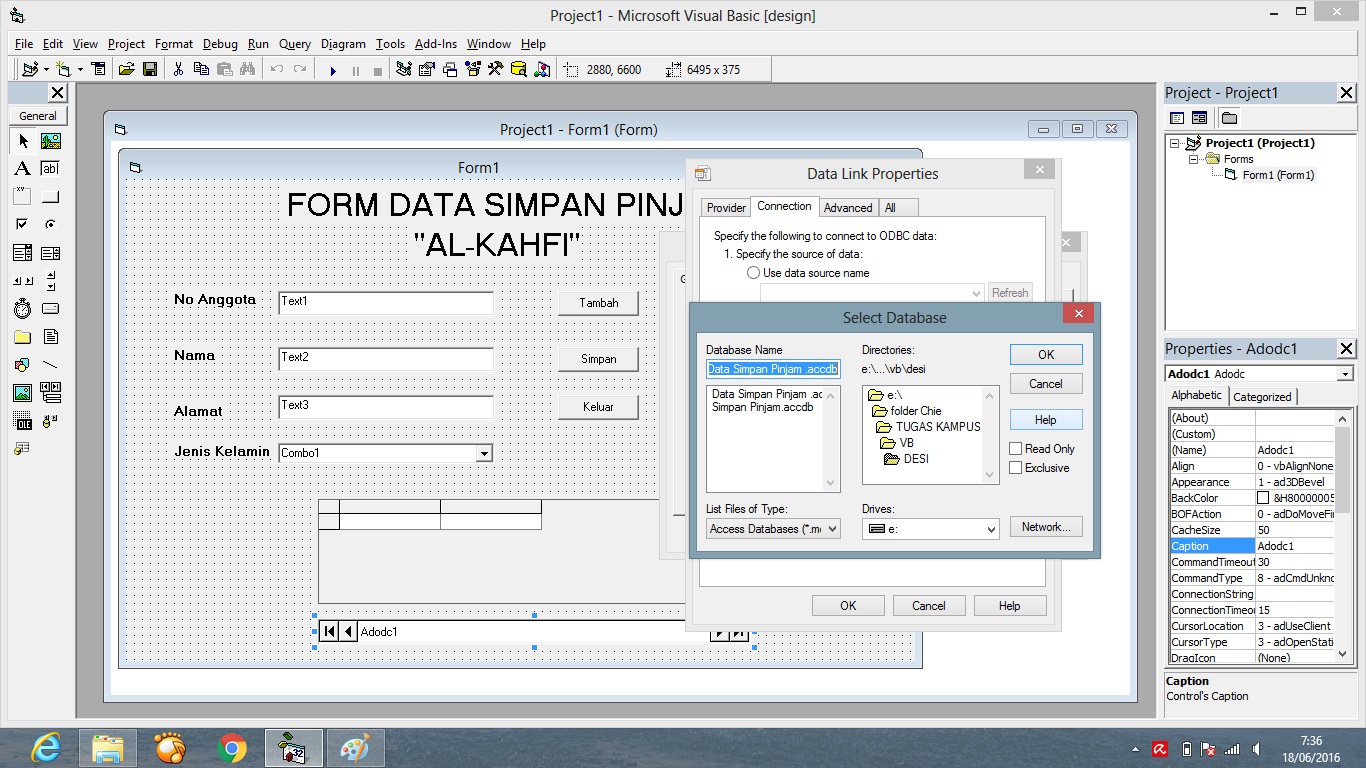Click the Toolbox hammer-and-wrench icon
1366x768 pixels.
click(496, 70)
